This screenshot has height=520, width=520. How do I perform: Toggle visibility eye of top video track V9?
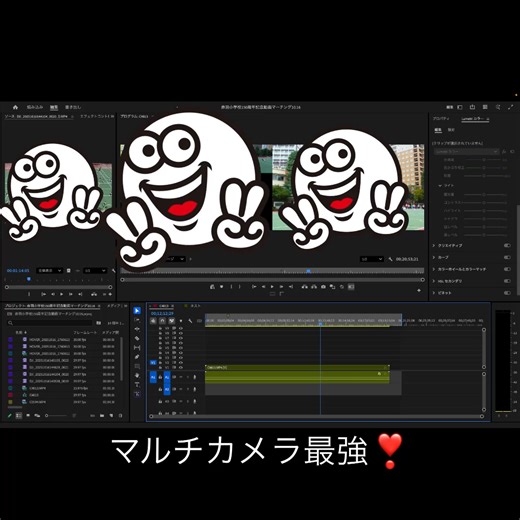pos(181,328)
